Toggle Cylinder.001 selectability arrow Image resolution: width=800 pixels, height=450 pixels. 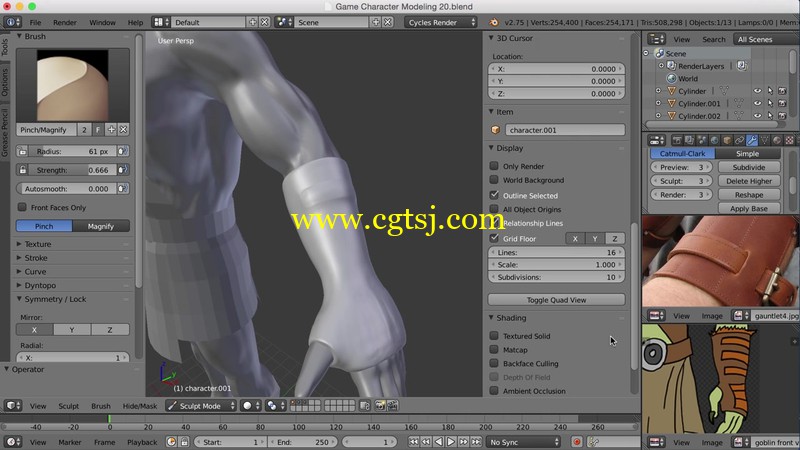[x=770, y=103]
